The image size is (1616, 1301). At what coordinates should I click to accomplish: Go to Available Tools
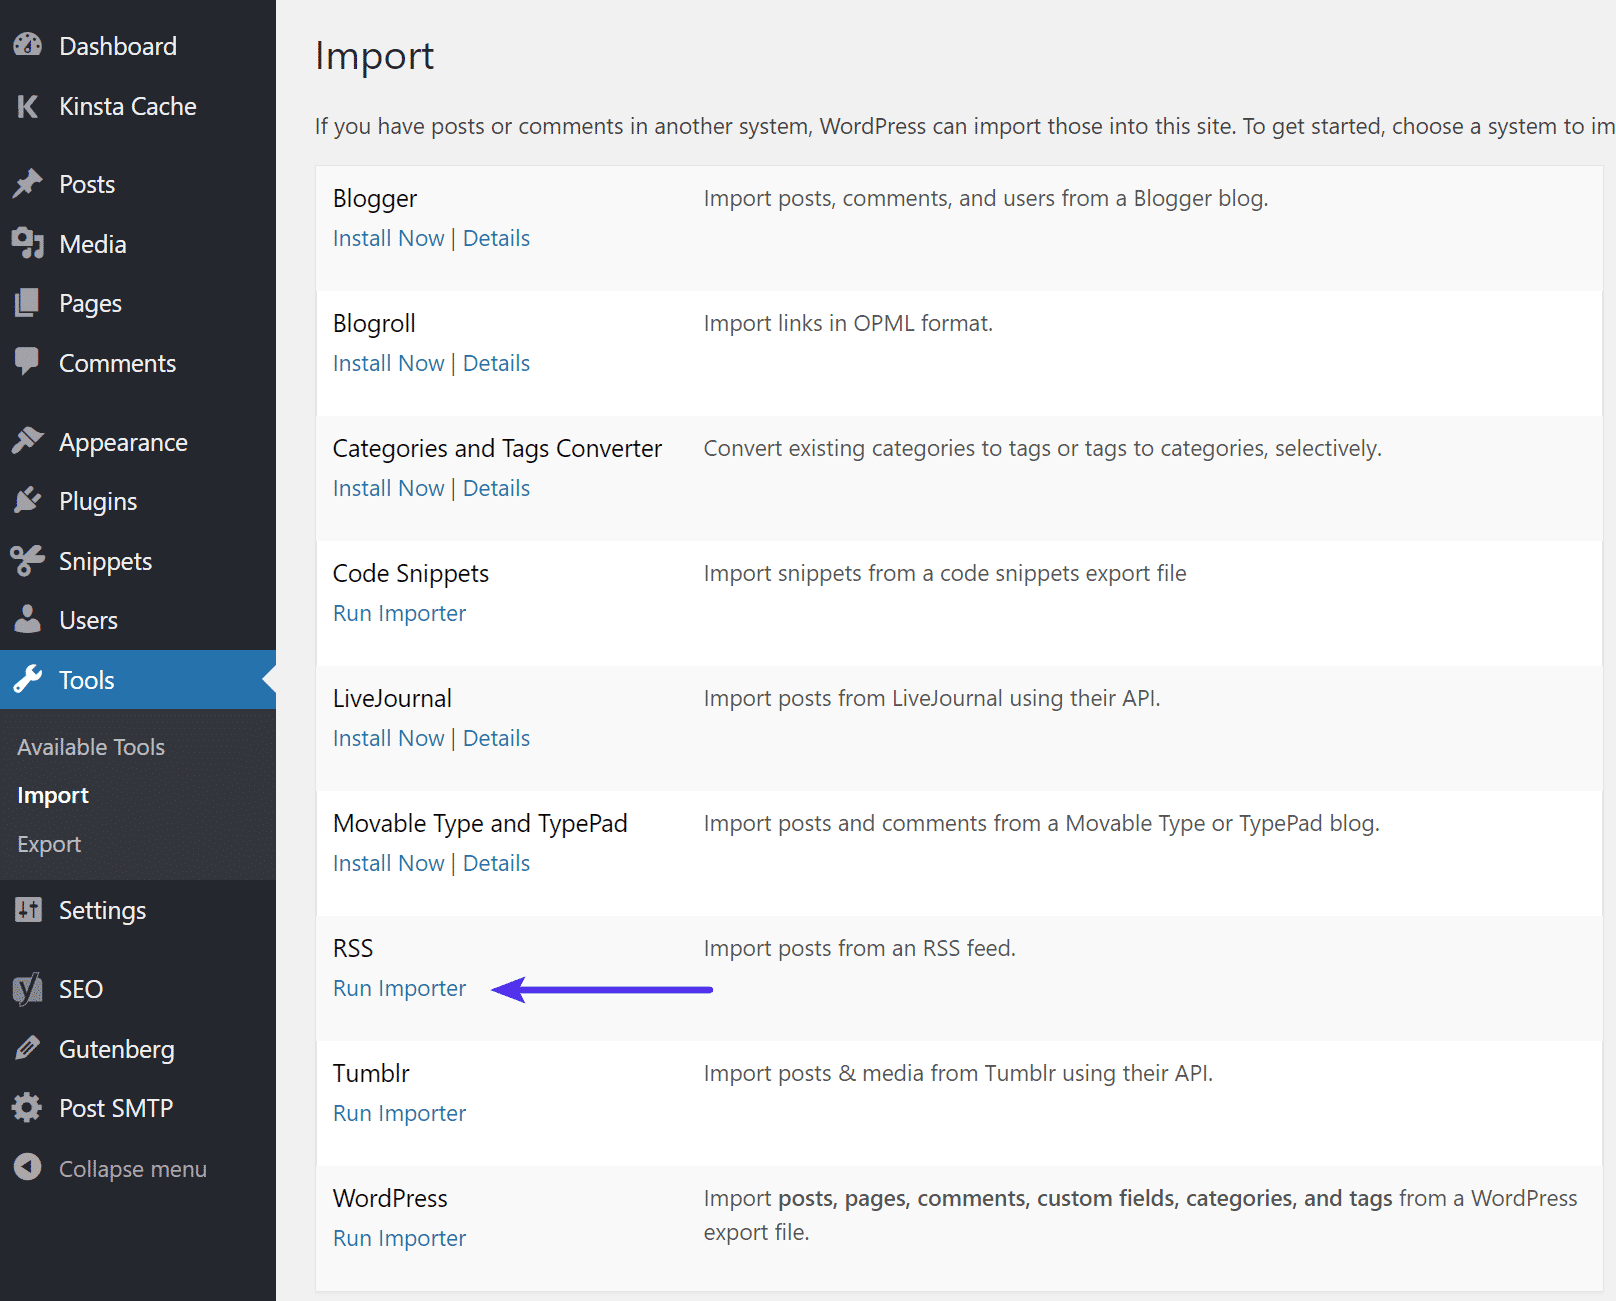coord(90,746)
